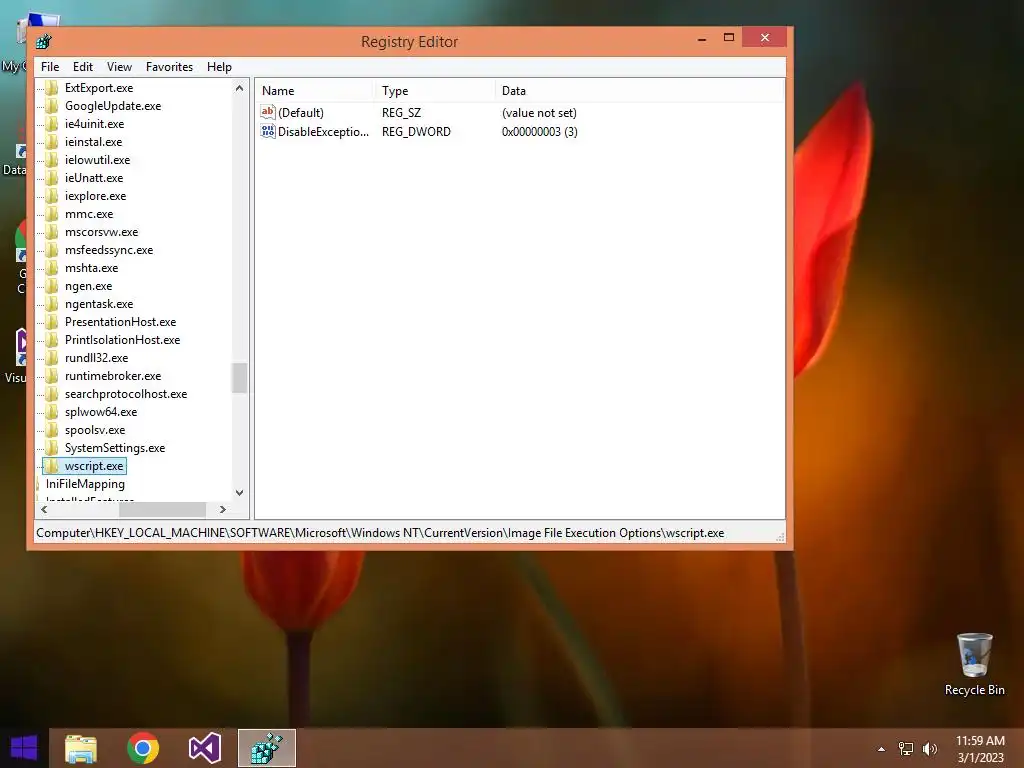Select the splwow64.exe key

[x=101, y=412]
